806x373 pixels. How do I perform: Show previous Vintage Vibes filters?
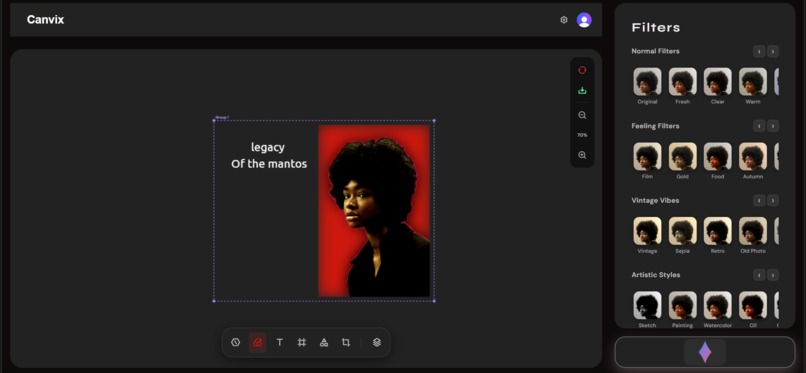tap(759, 200)
